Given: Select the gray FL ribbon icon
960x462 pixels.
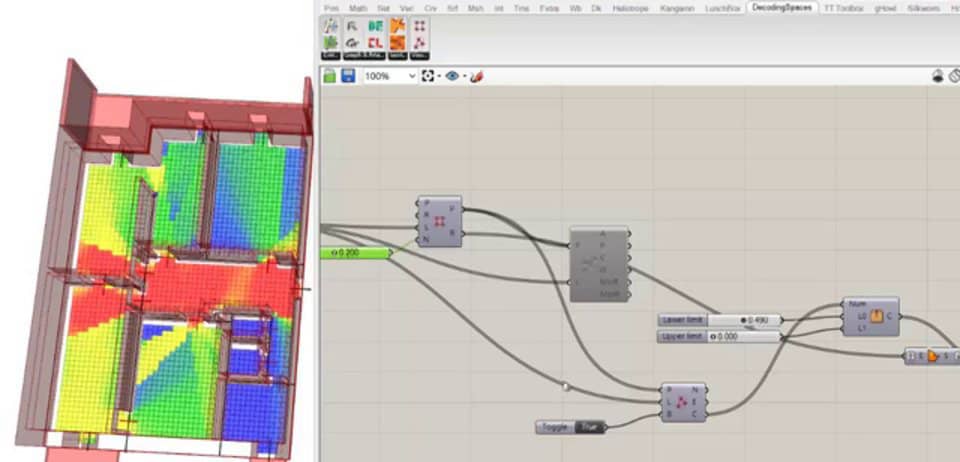Looking at the screenshot, I should coord(352,26).
